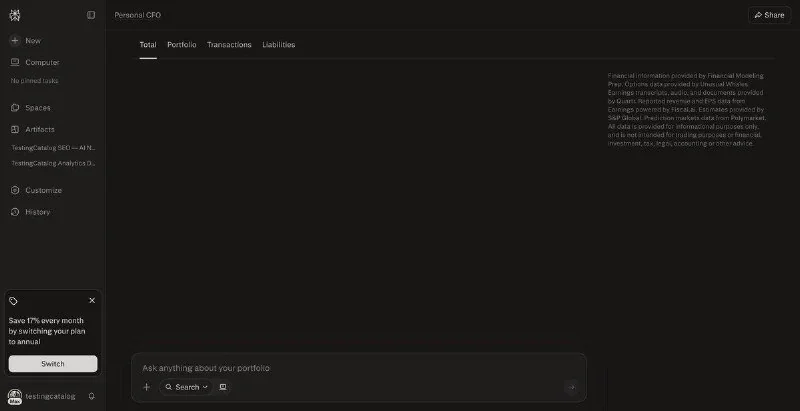The image size is (800, 411).
Task: Click the Share button
Action: (769, 15)
